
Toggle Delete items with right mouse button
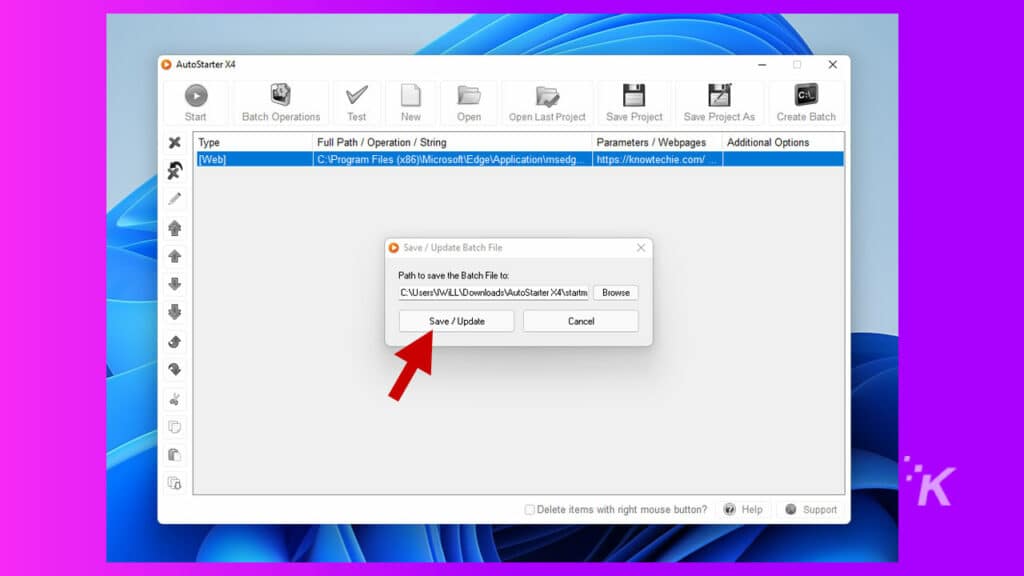pos(530,509)
